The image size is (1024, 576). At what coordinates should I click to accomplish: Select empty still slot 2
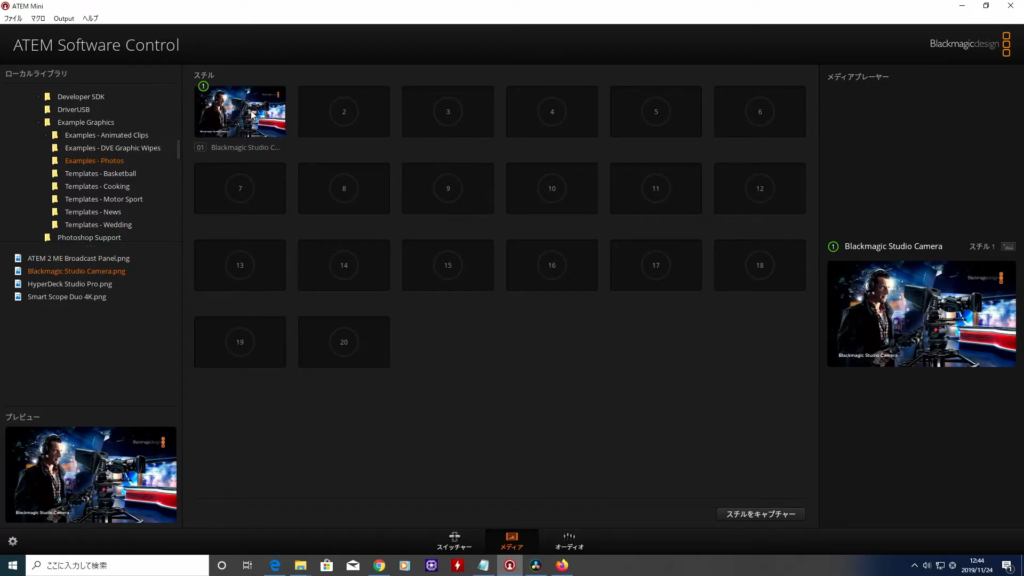coord(344,112)
